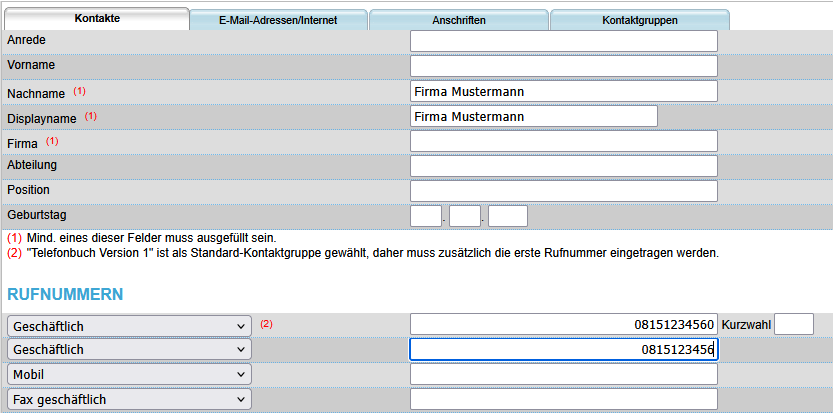This screenshot has width=833, height=413.
Task: Click the Anrede input field
Action: point(563,41)
